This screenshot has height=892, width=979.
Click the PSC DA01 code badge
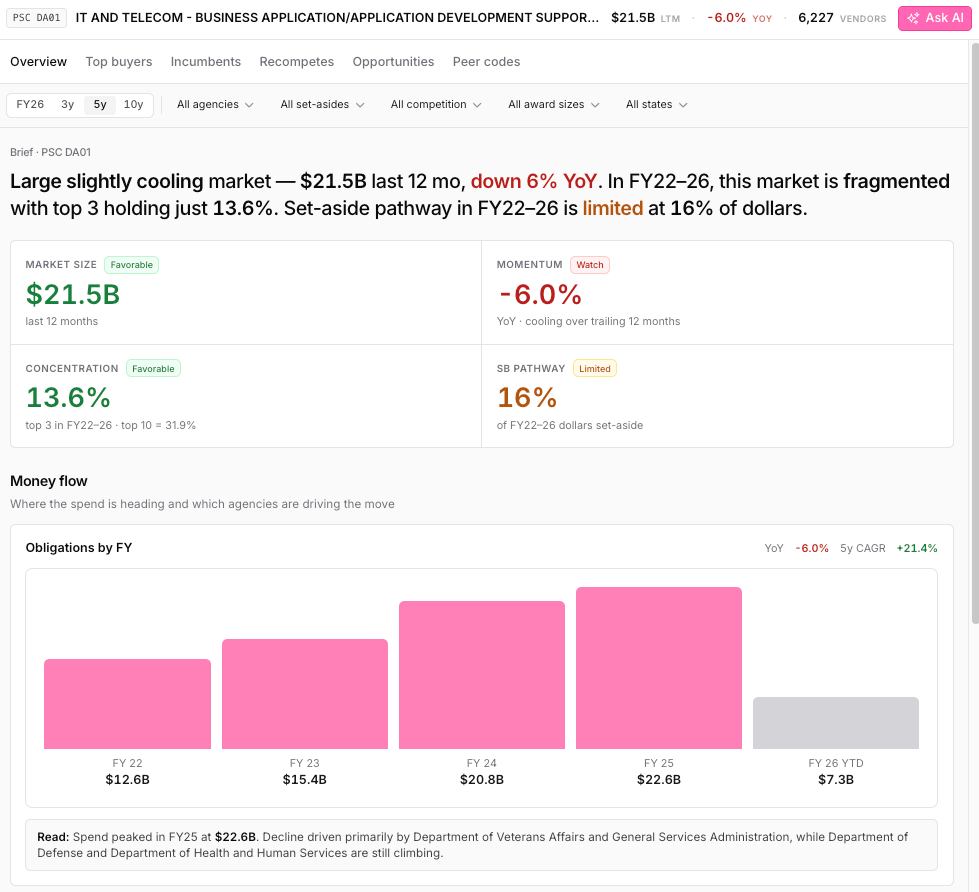point(36,17)
